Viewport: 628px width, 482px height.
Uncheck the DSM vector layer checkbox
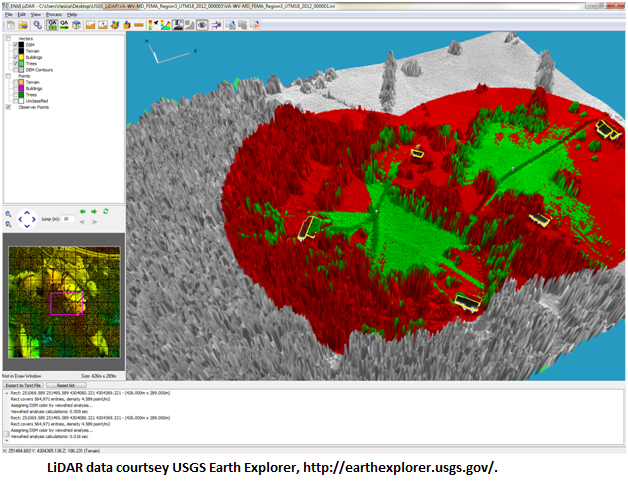(15, 45)
